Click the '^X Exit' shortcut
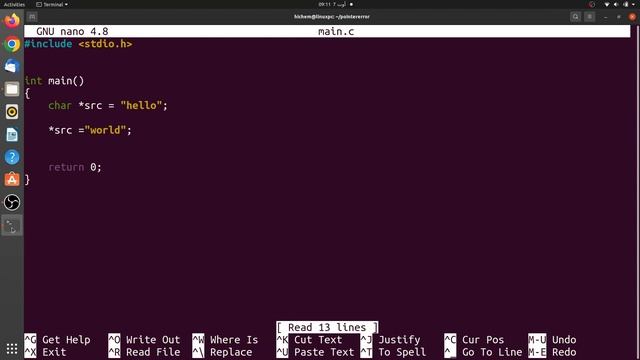 point(45,352)
